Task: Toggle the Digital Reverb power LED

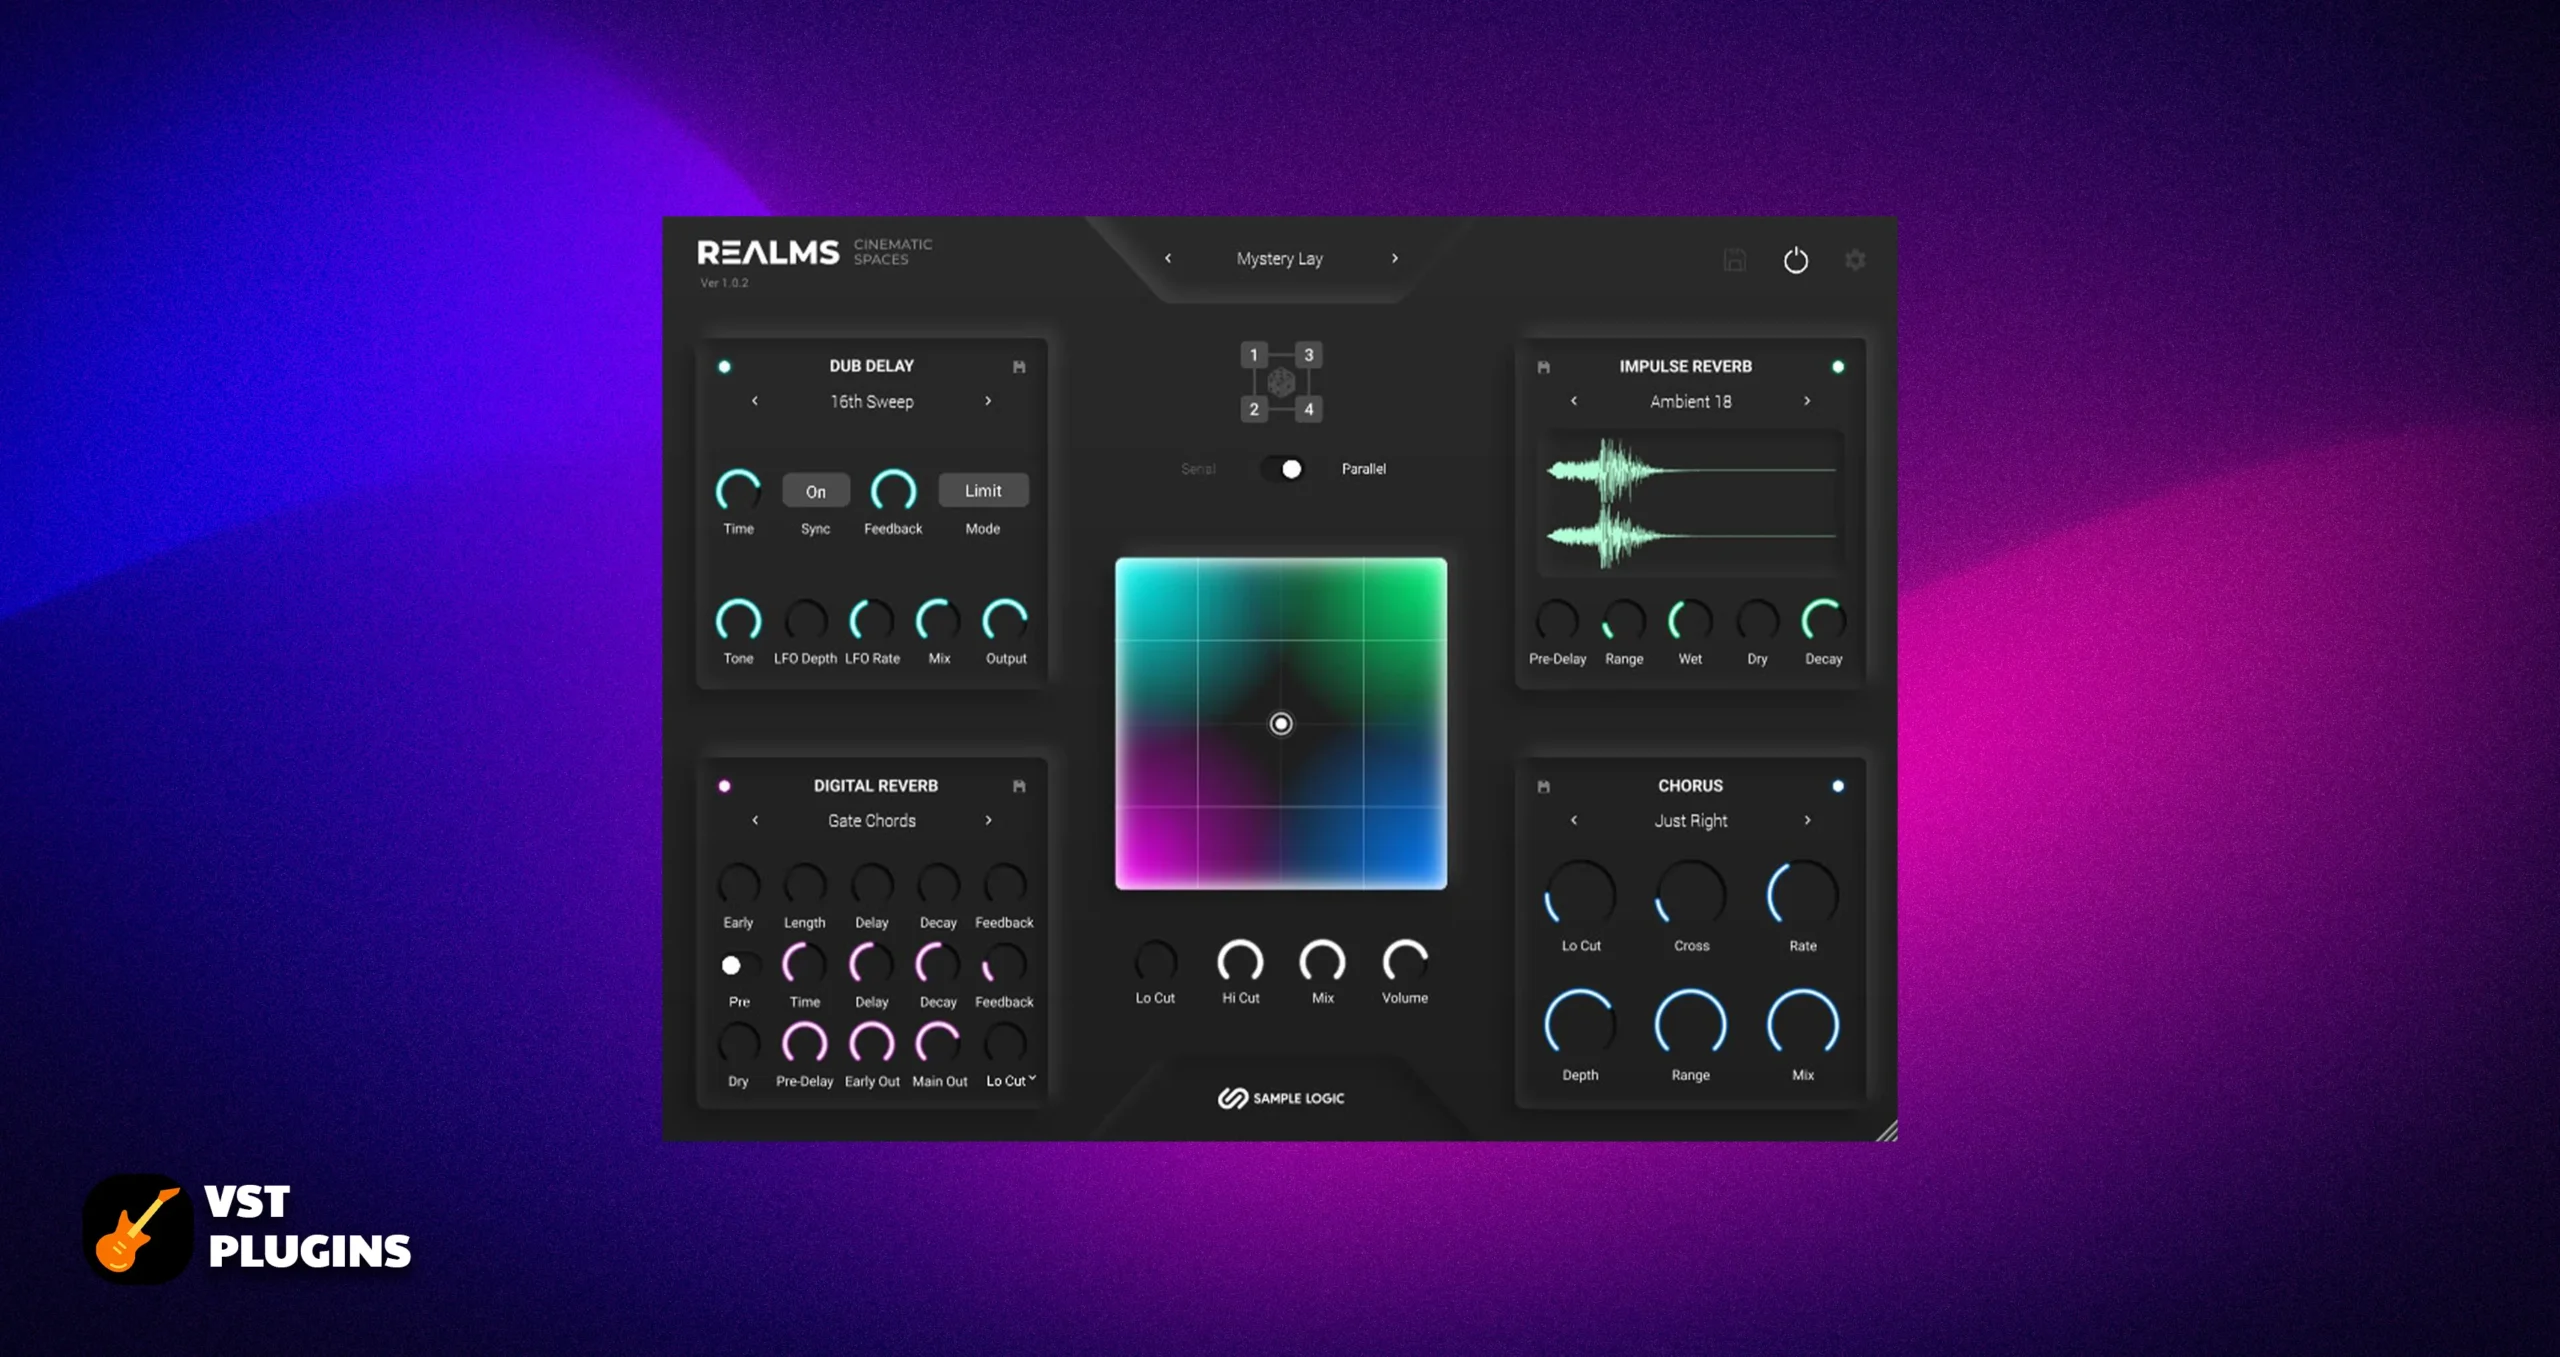Action: point(724,786)
